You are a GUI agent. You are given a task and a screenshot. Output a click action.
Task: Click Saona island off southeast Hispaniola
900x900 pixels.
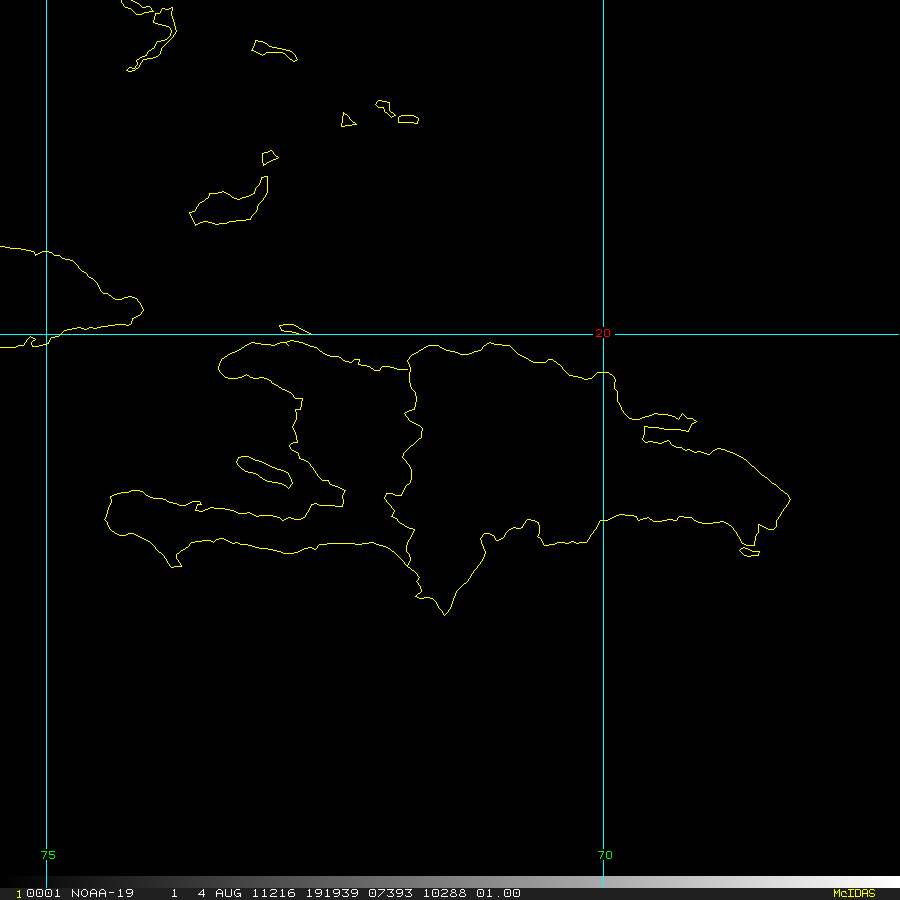[750, 552]
